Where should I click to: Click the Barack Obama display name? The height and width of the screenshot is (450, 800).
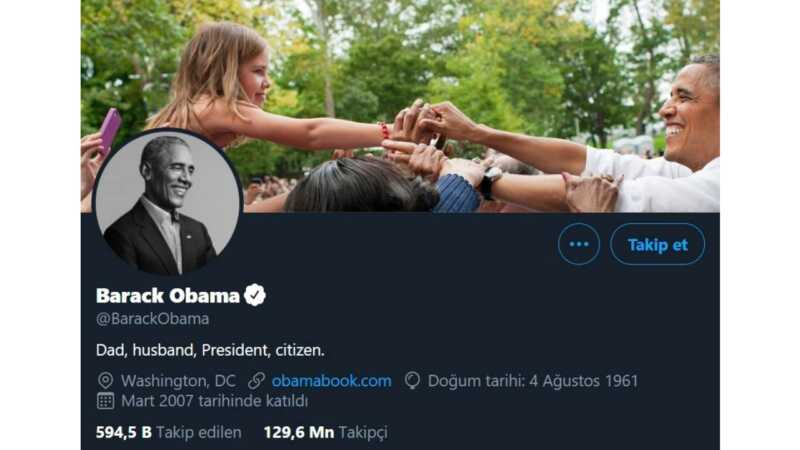(167, 295)
